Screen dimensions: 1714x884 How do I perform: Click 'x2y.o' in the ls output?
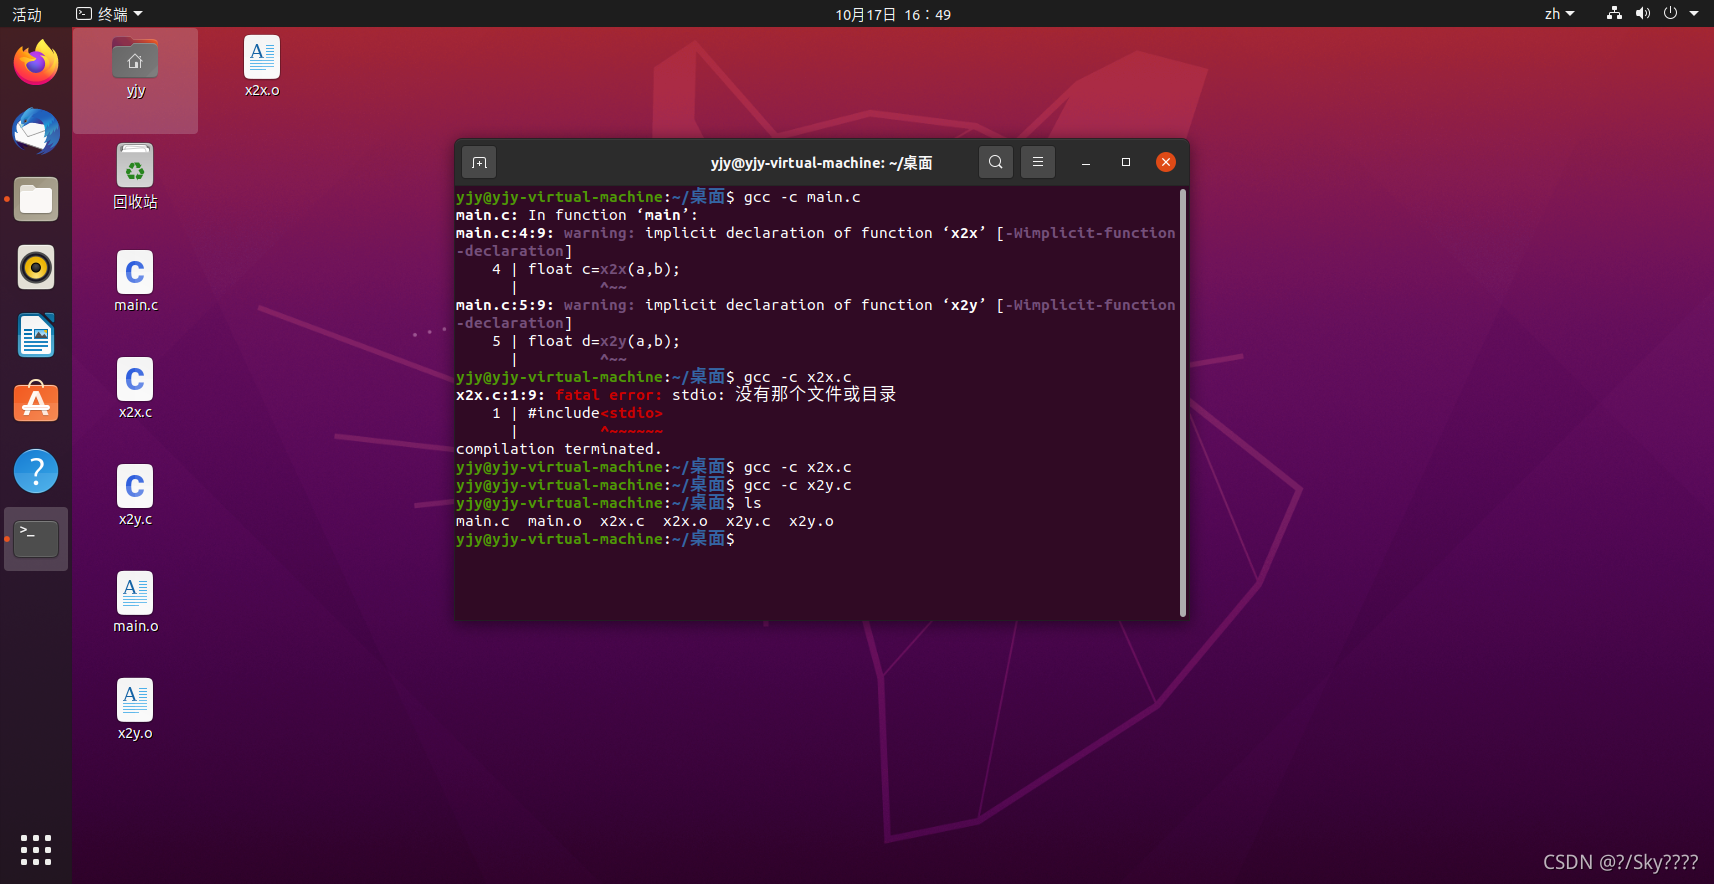point(811,521)
